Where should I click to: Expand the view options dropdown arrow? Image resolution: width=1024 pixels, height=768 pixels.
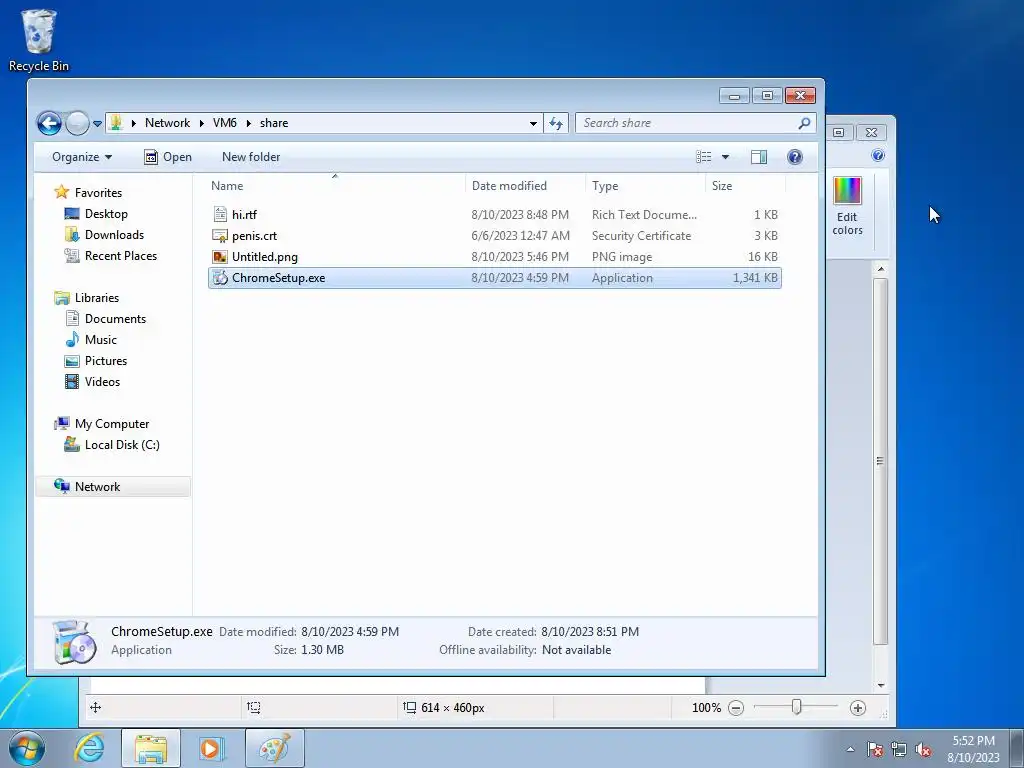(x=725, y=157)
